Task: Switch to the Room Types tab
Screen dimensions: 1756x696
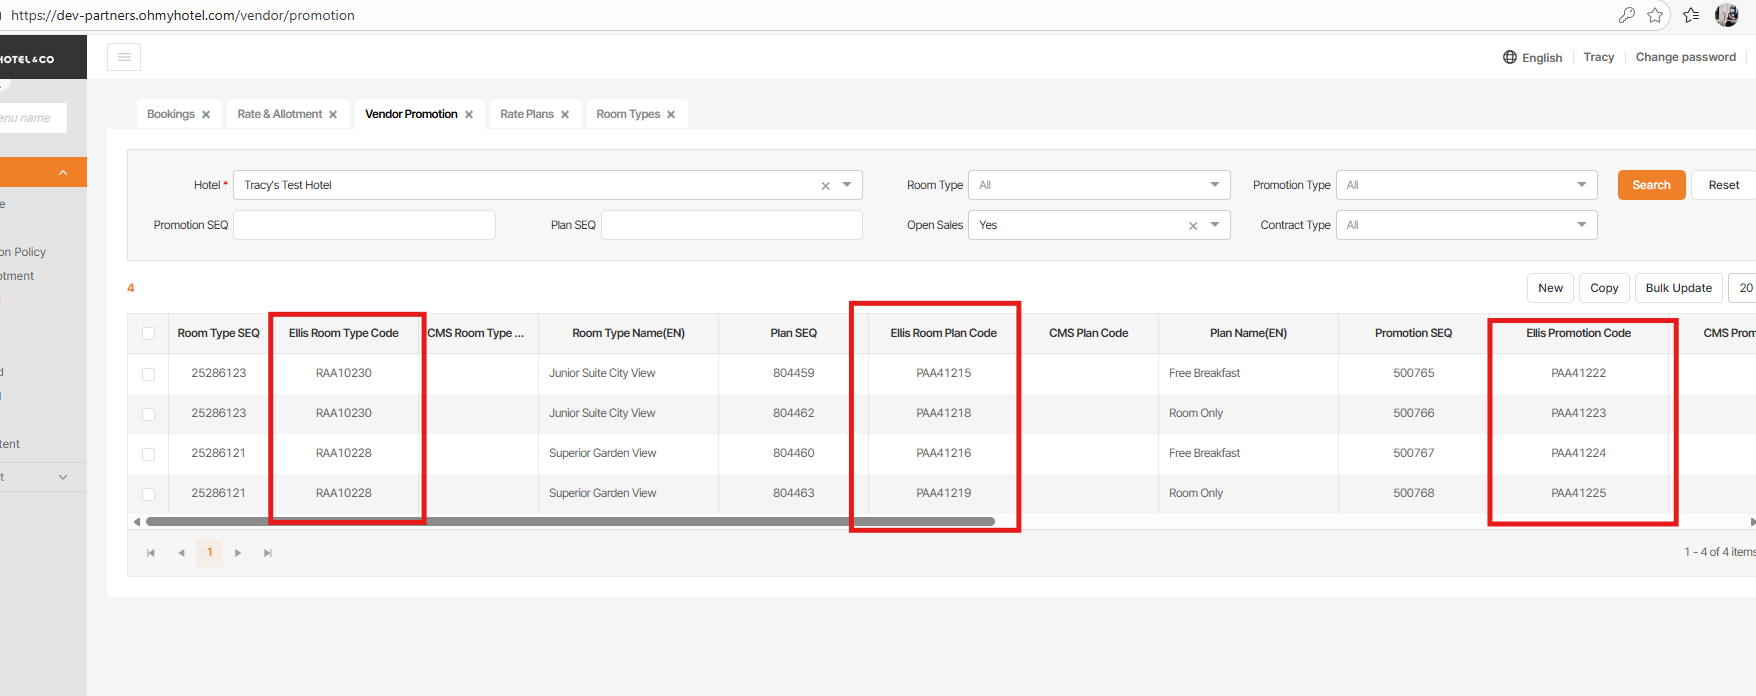Action: point(627,114)
